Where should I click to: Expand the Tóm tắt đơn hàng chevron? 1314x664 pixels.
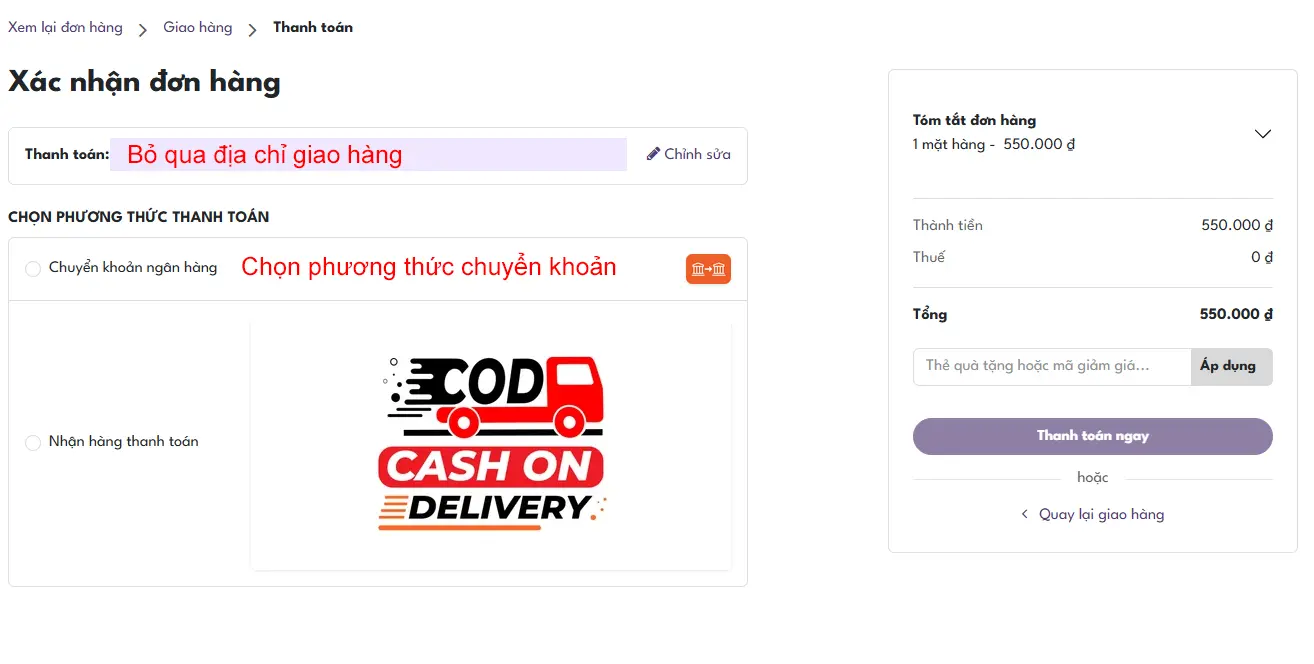(x=1263, y=133)
